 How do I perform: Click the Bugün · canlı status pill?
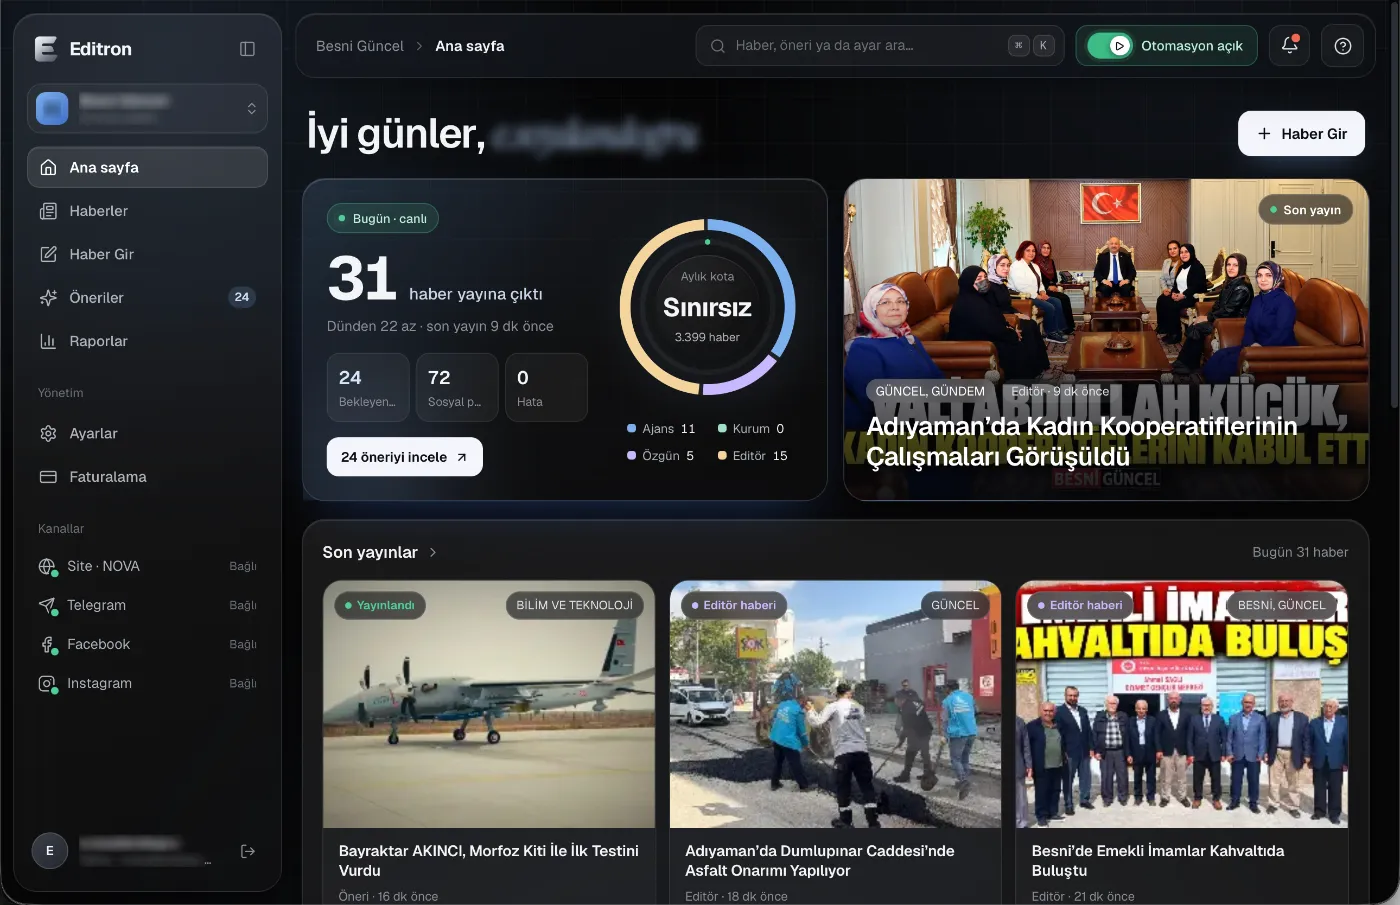pos(383,218)
